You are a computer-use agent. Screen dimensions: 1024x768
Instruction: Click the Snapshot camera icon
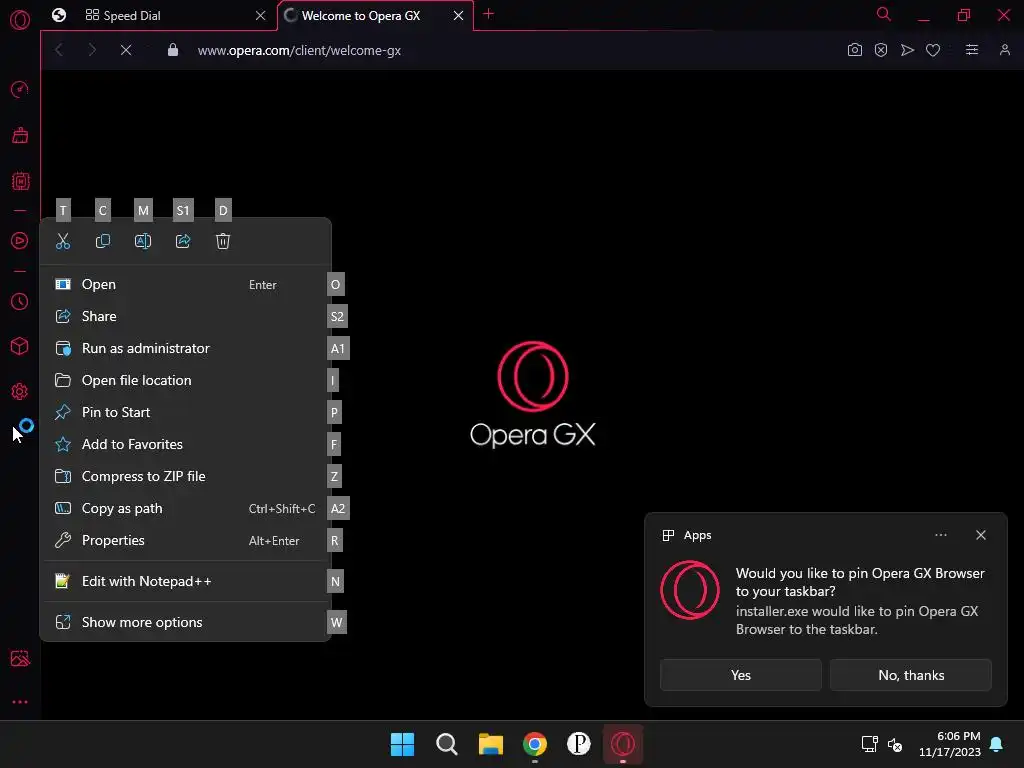(x=854, y=50)
